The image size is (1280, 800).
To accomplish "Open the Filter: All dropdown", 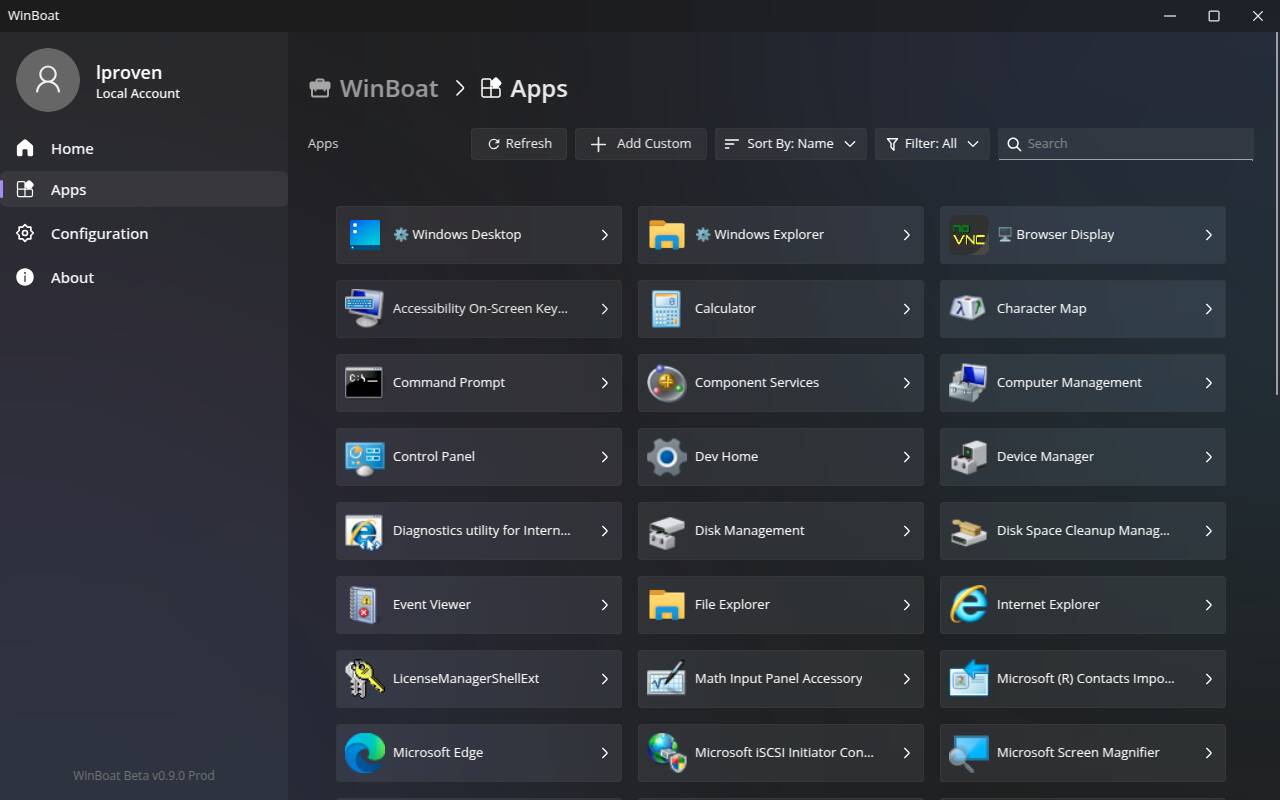I will 932,144.
